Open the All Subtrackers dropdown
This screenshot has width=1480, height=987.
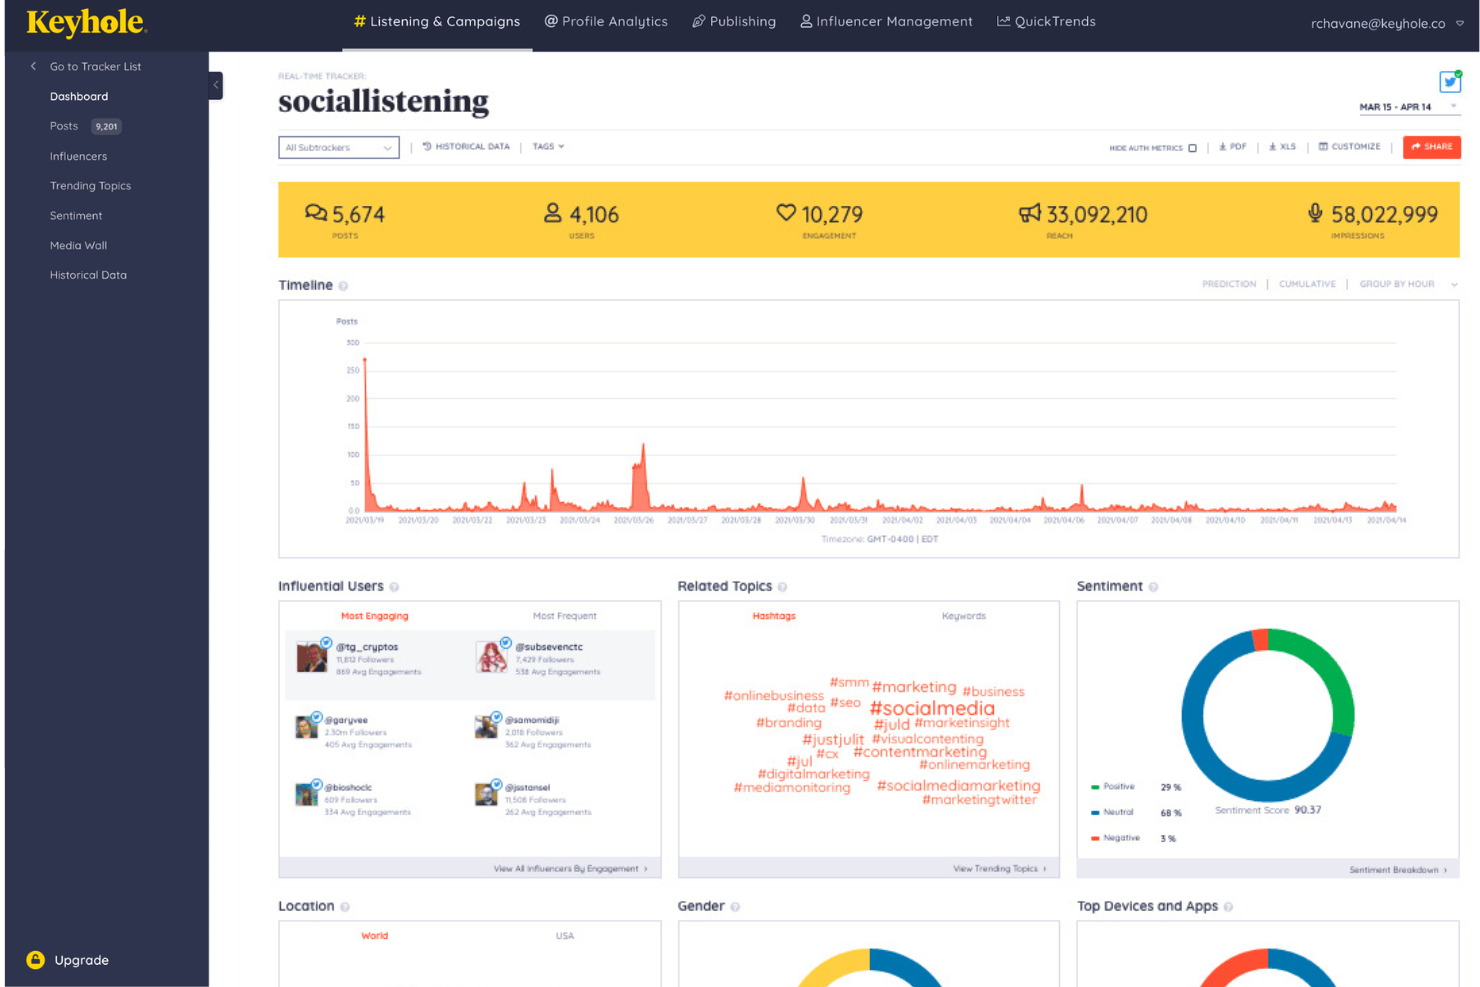pos(338,148)
